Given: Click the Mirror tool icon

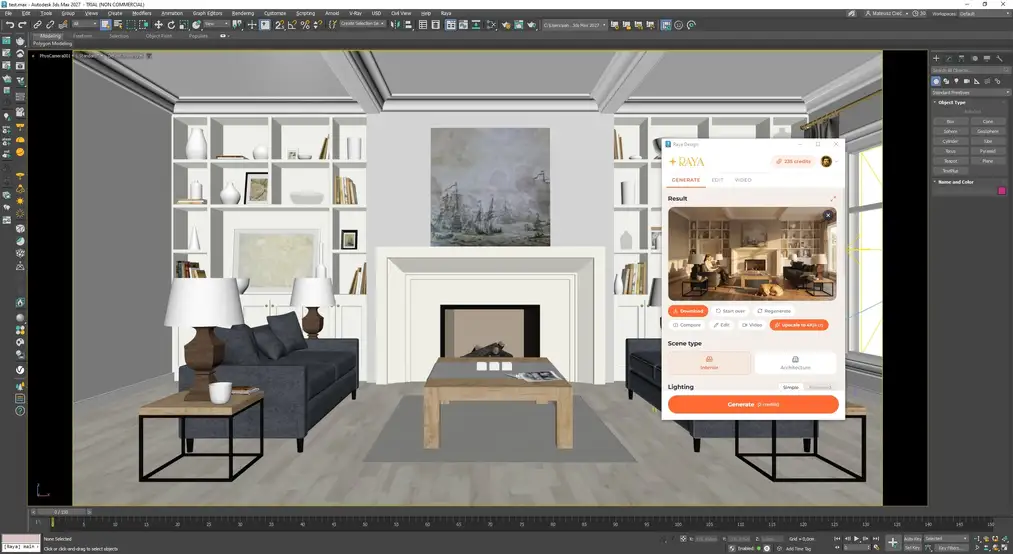Looking at the screenshot, I should pos(395,25).
